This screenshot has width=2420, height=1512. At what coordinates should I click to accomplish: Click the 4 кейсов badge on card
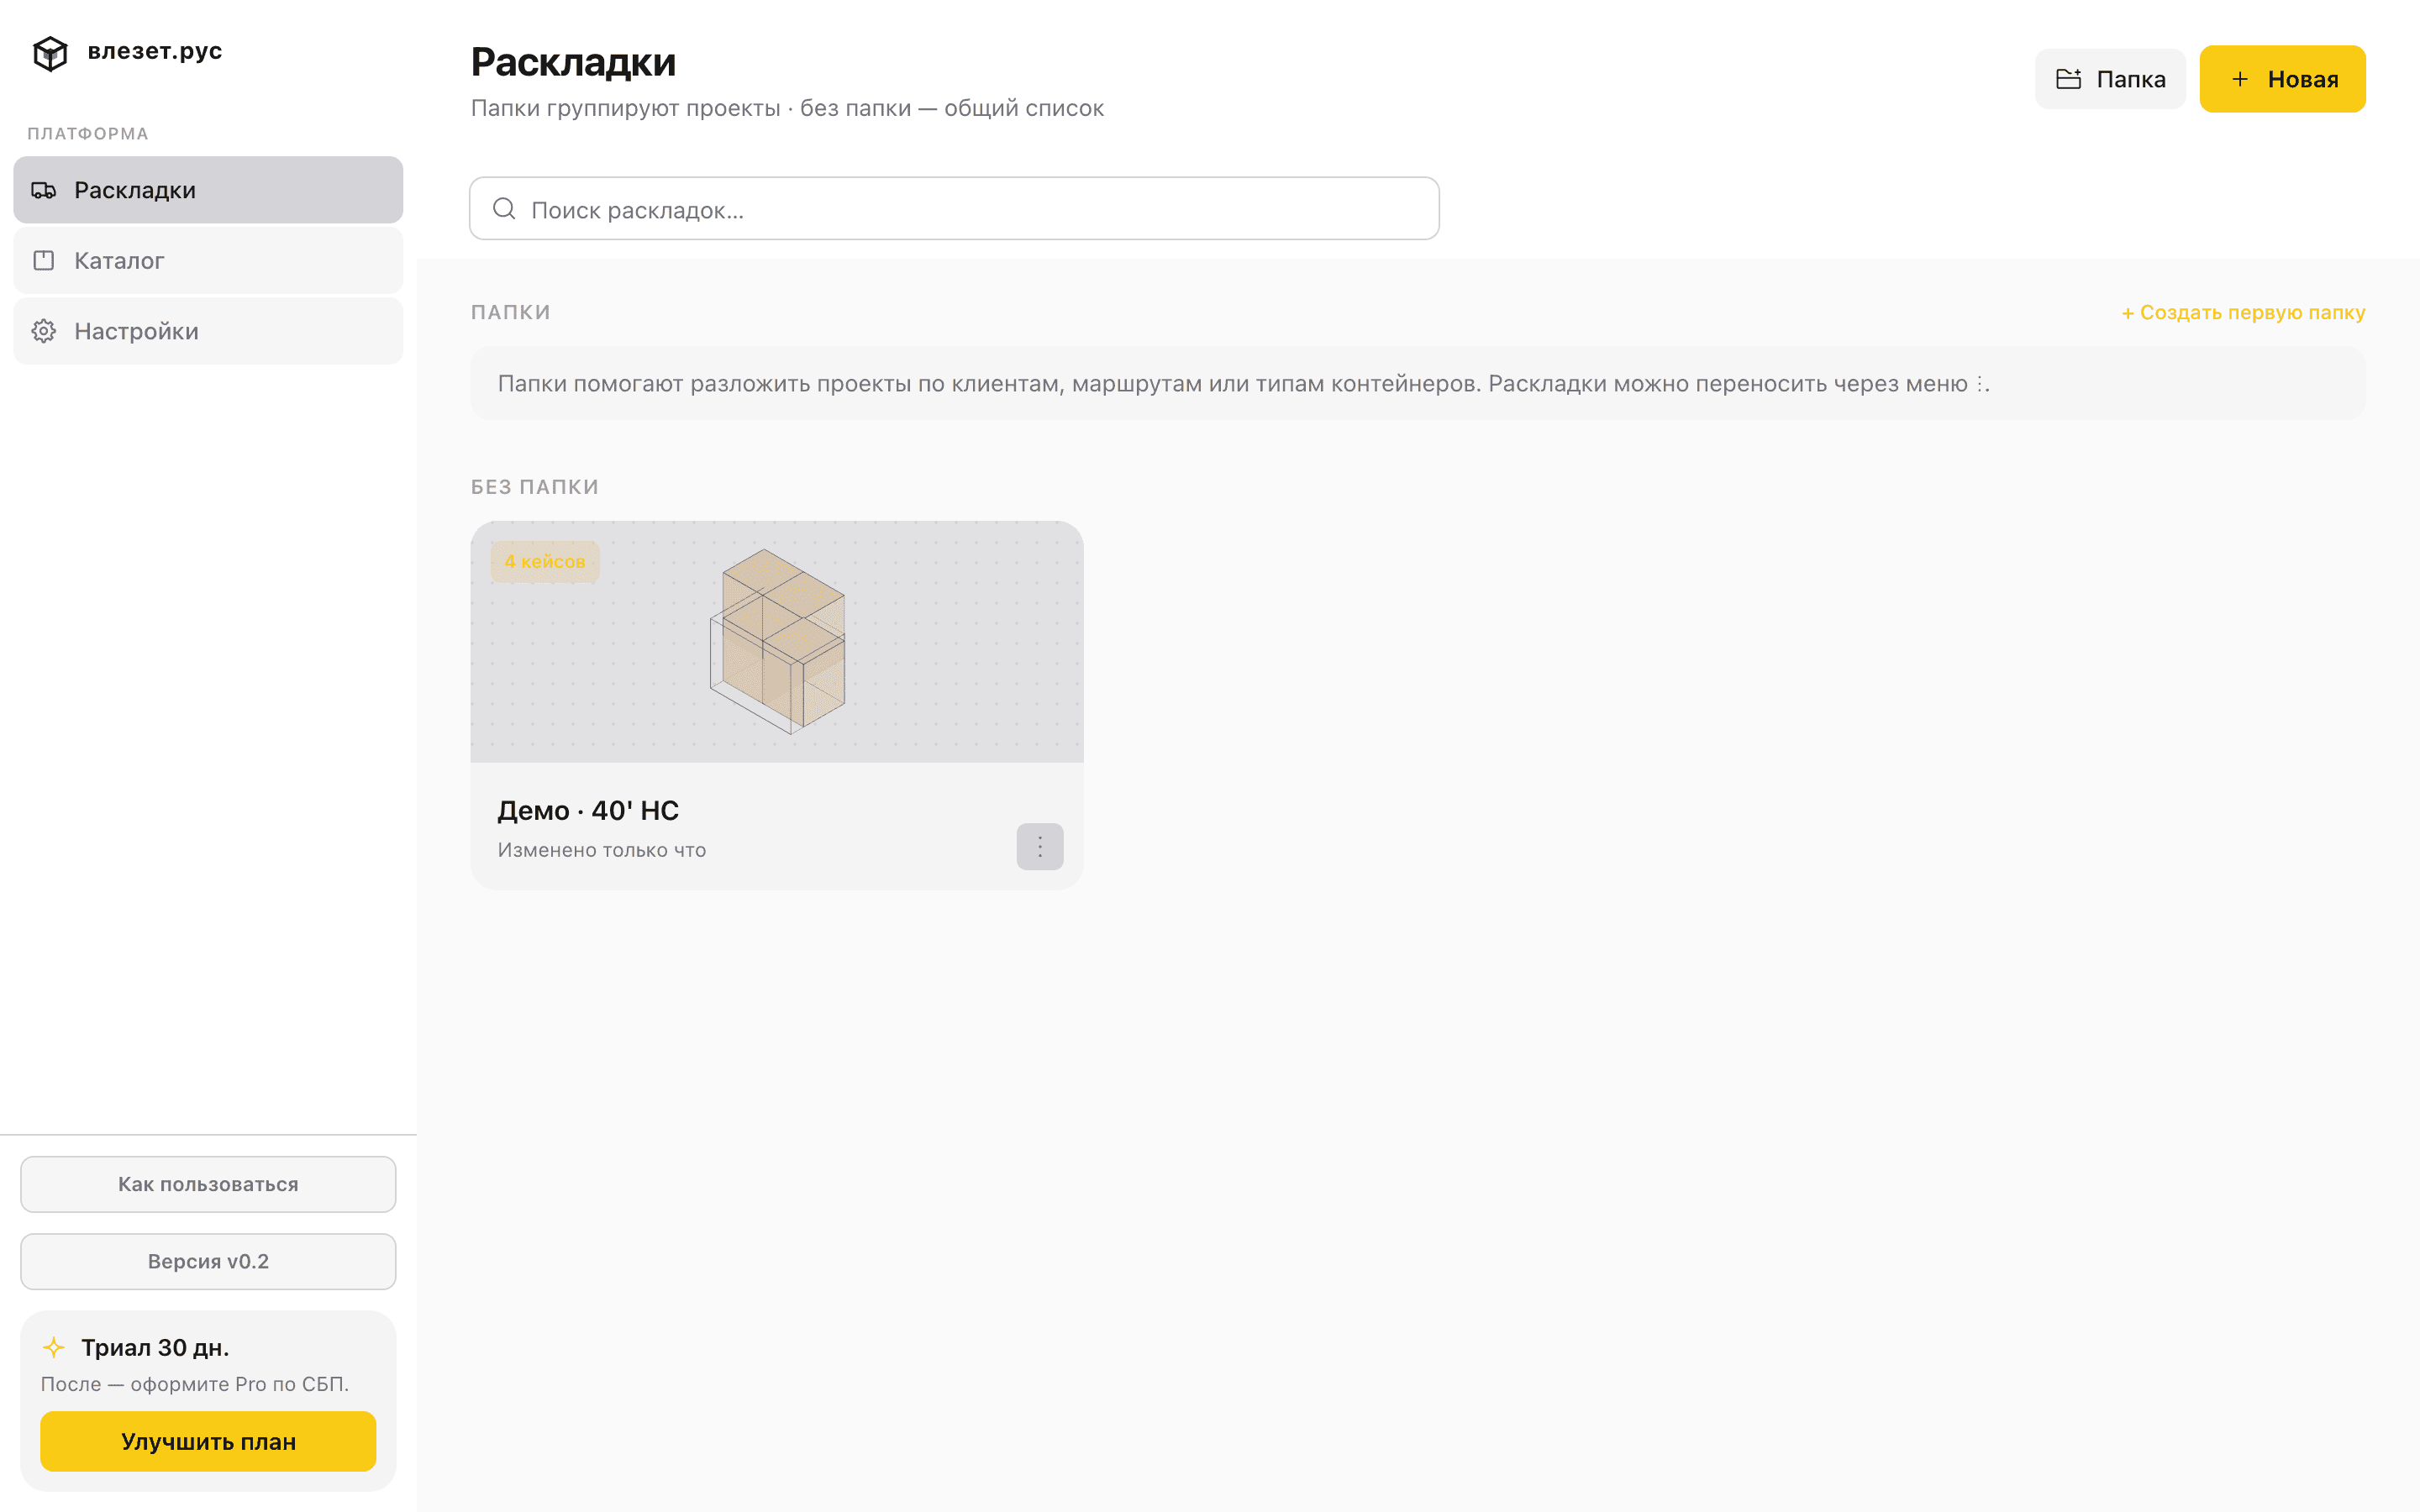pyautogui.click(x=545, y=561)
